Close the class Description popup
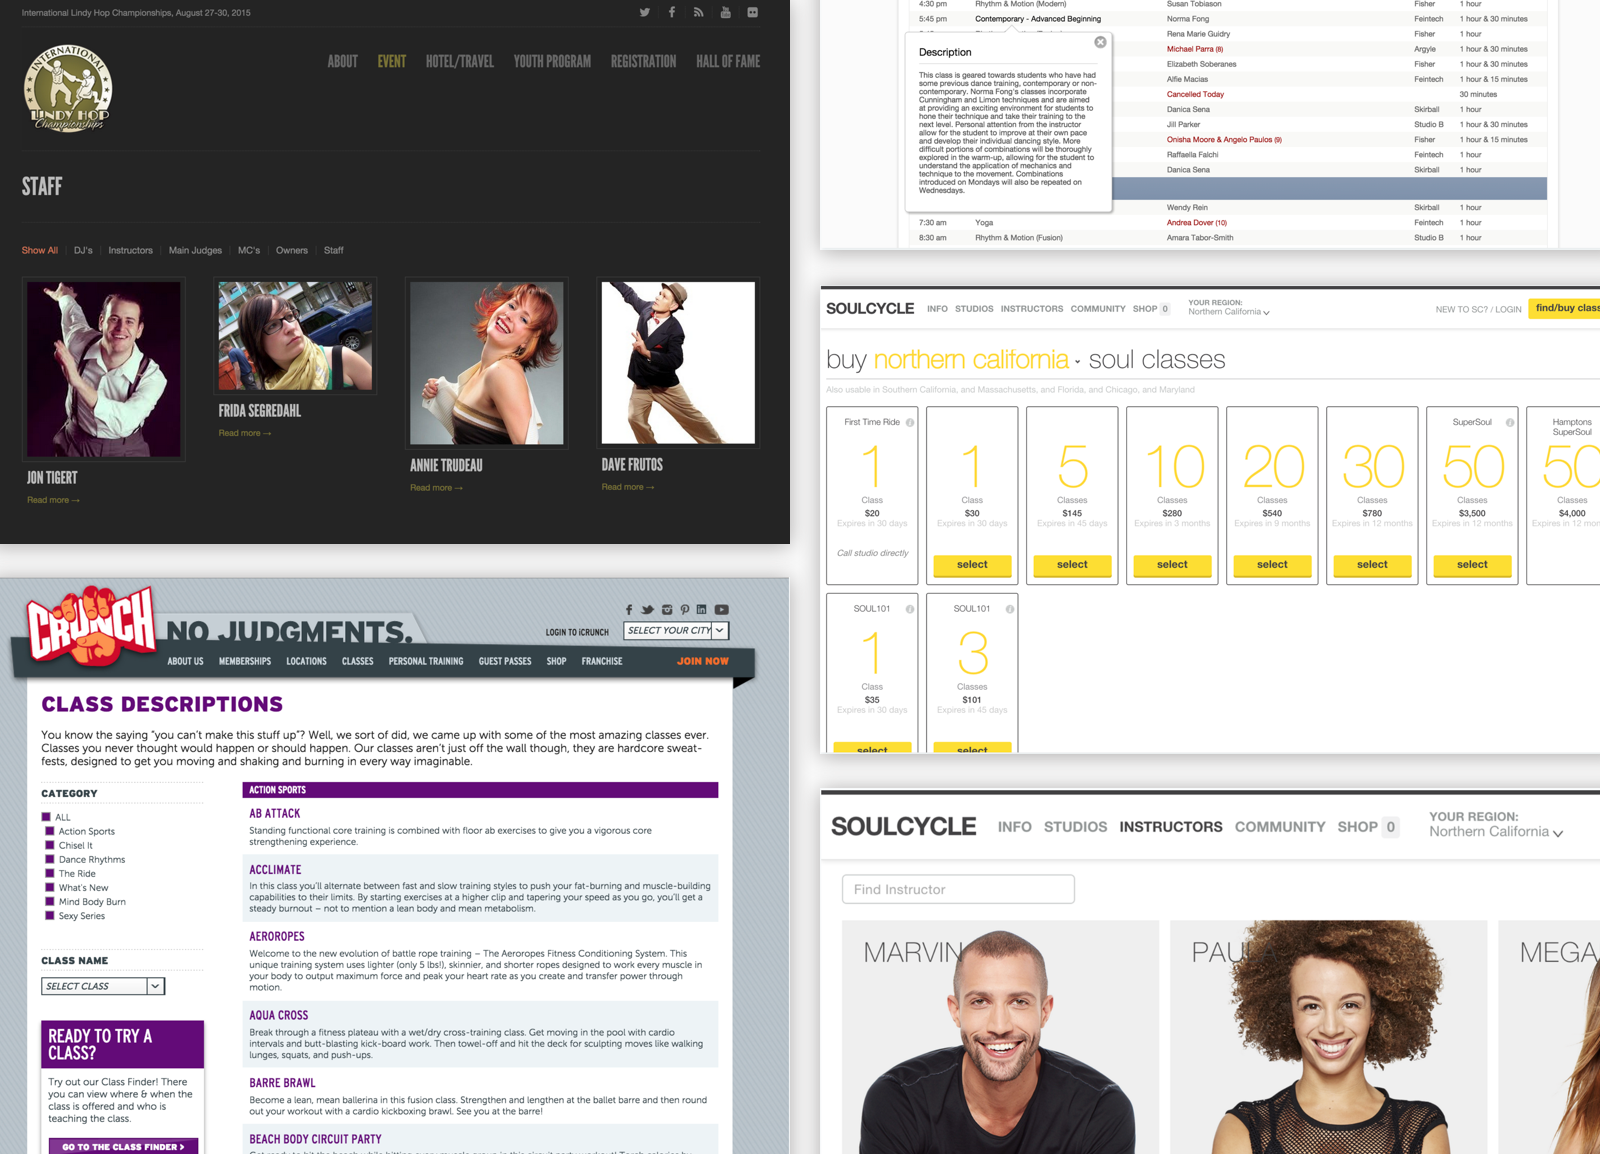 [1100, 42]
